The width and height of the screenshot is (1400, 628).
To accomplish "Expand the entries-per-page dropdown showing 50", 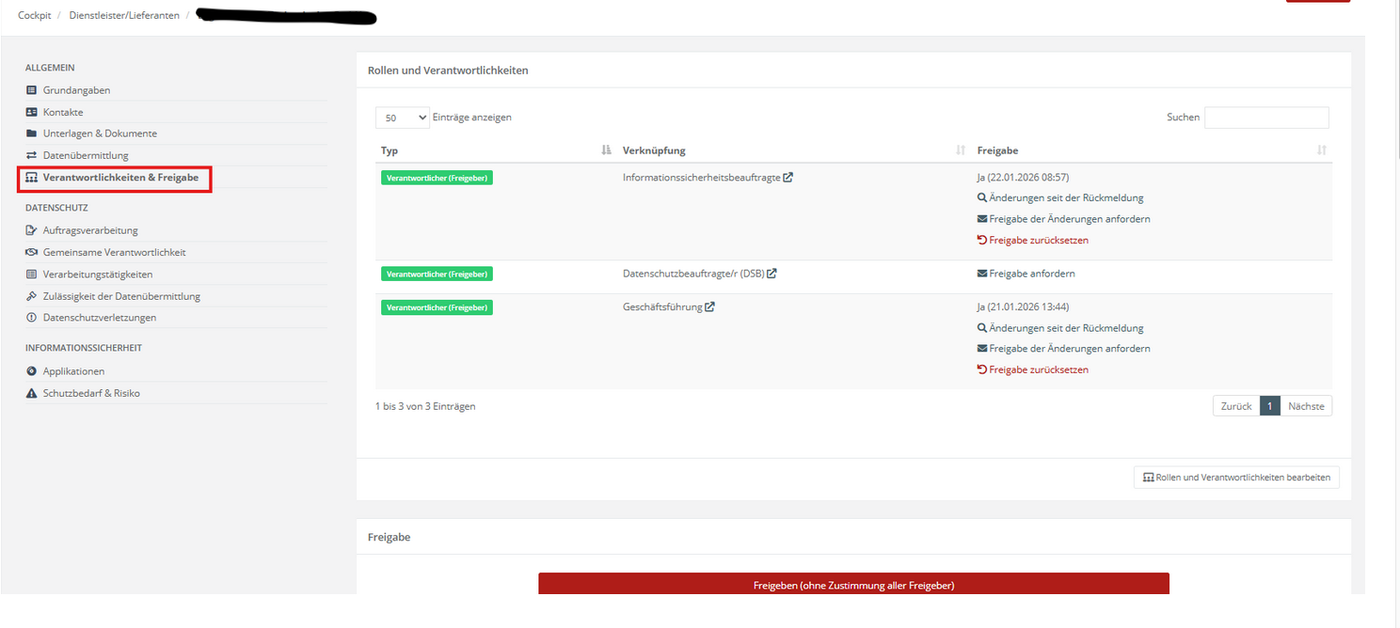I will click(403, 117).
